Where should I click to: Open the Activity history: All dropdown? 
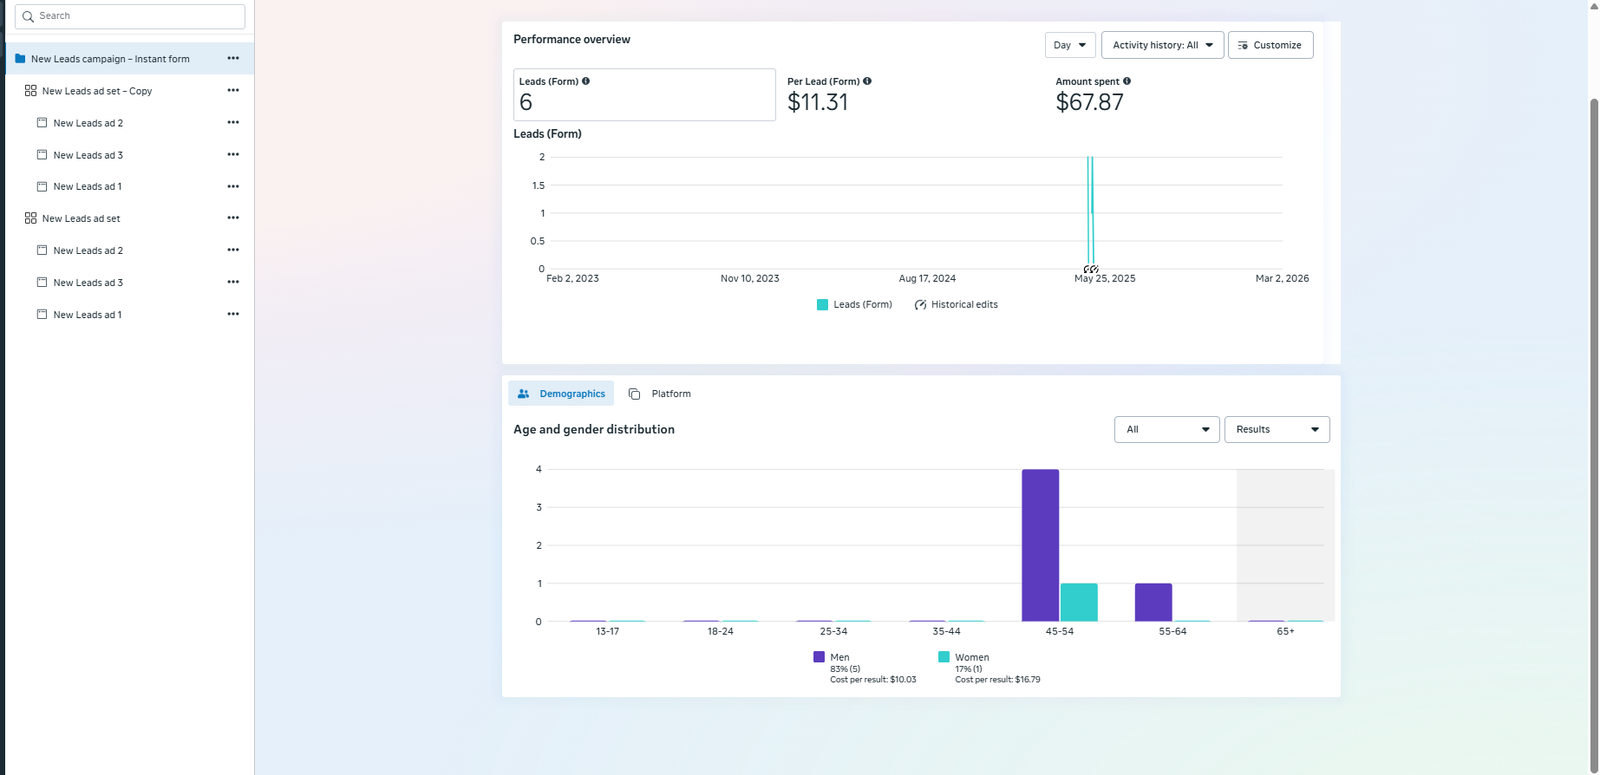click(x=1162, y=45)
